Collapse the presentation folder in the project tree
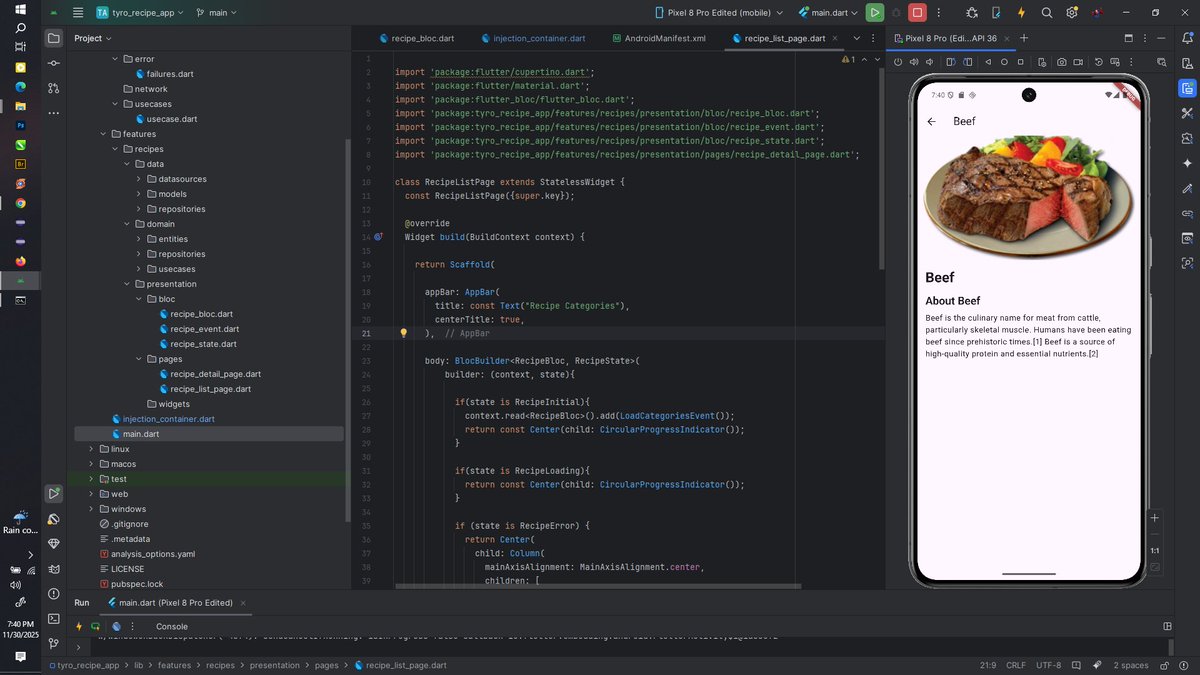The image size is (1200, 675). pos(126,283)
